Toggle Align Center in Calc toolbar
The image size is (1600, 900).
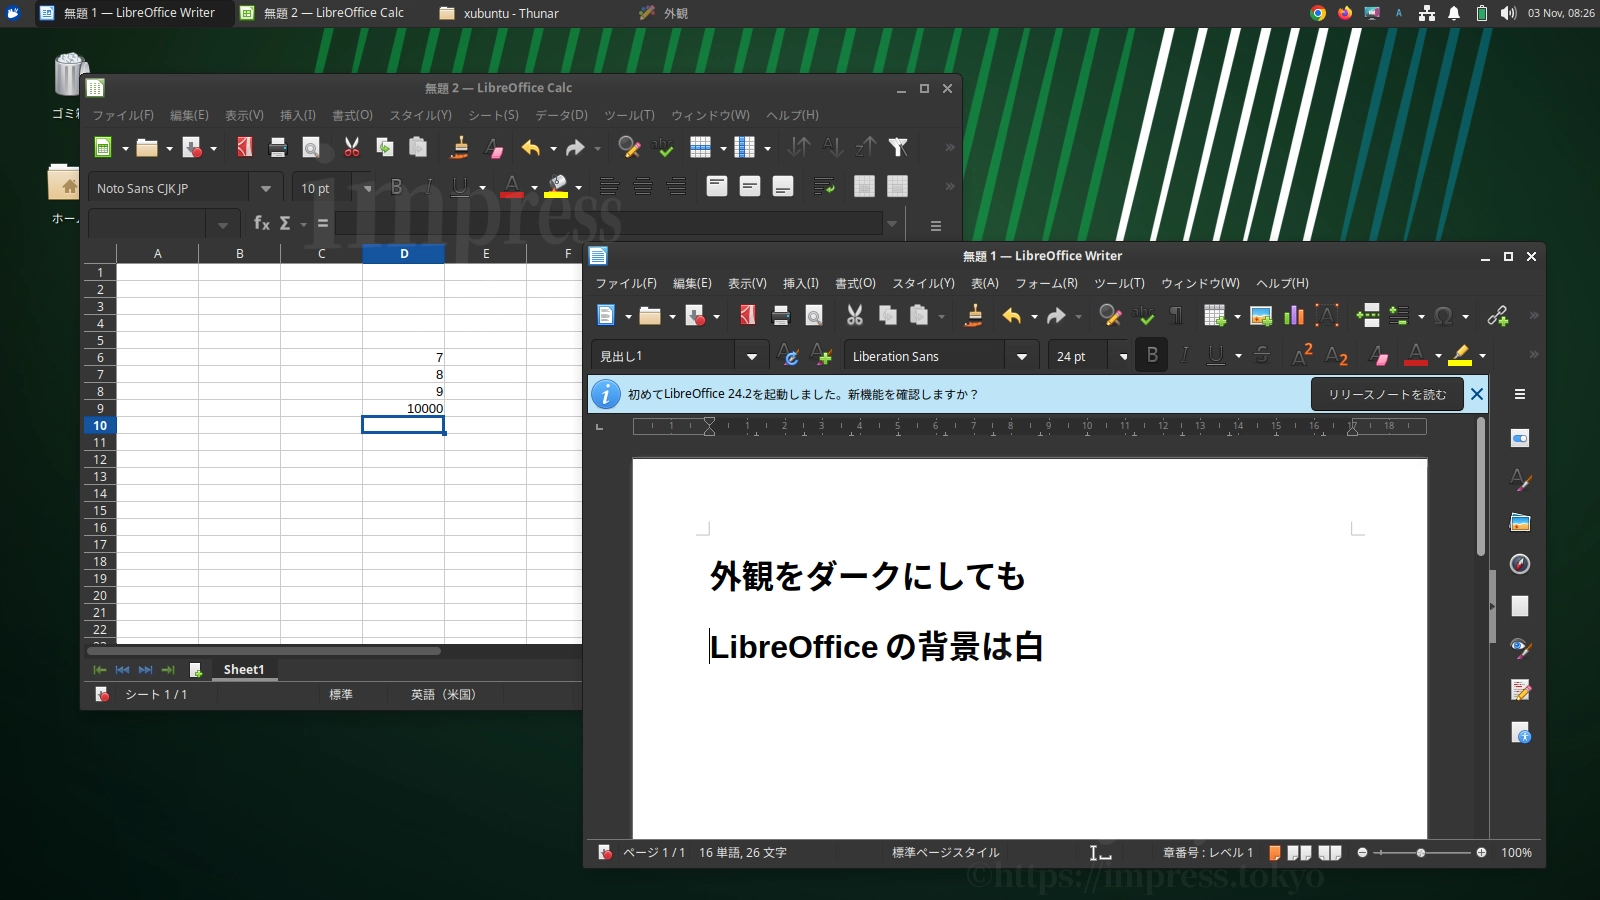[643, 187]
